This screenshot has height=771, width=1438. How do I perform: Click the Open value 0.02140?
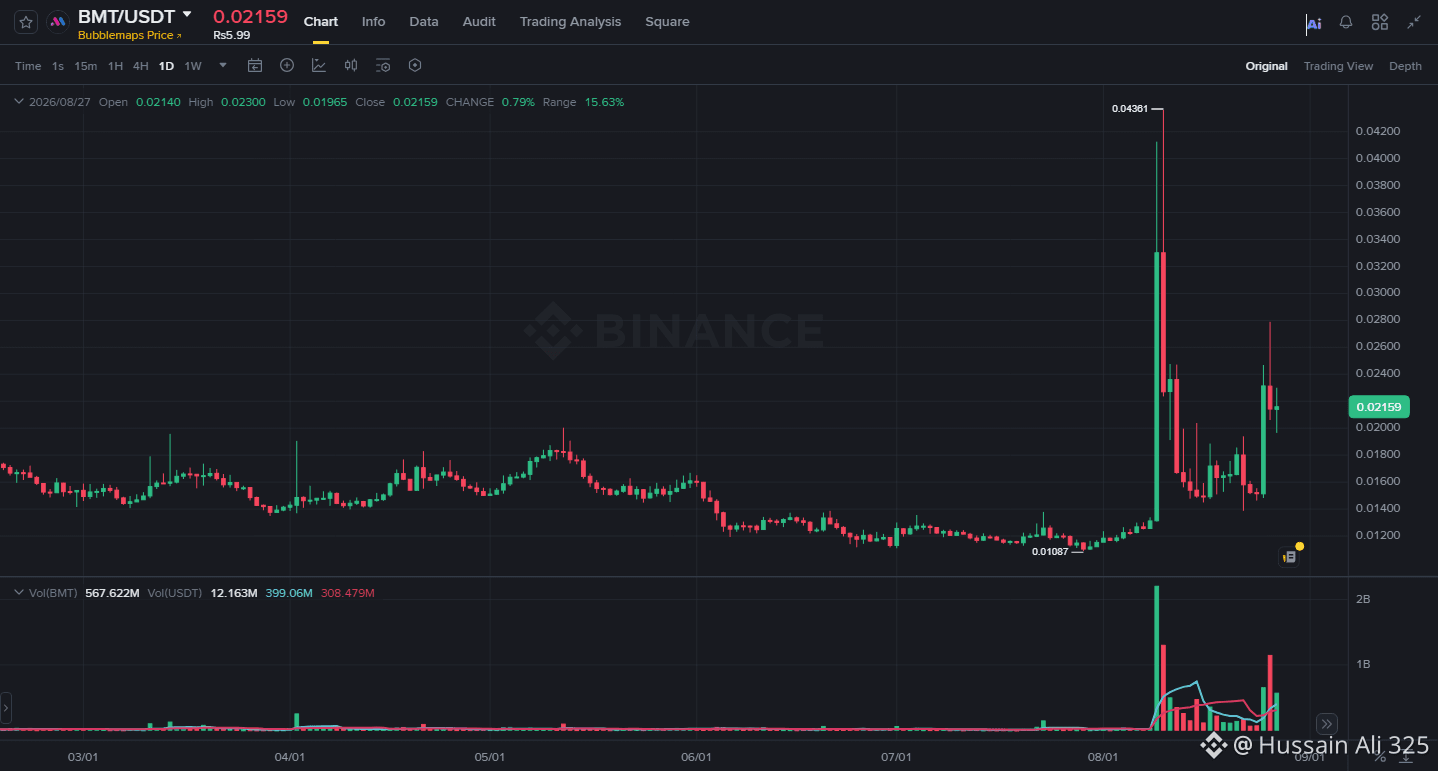[158, 102]
